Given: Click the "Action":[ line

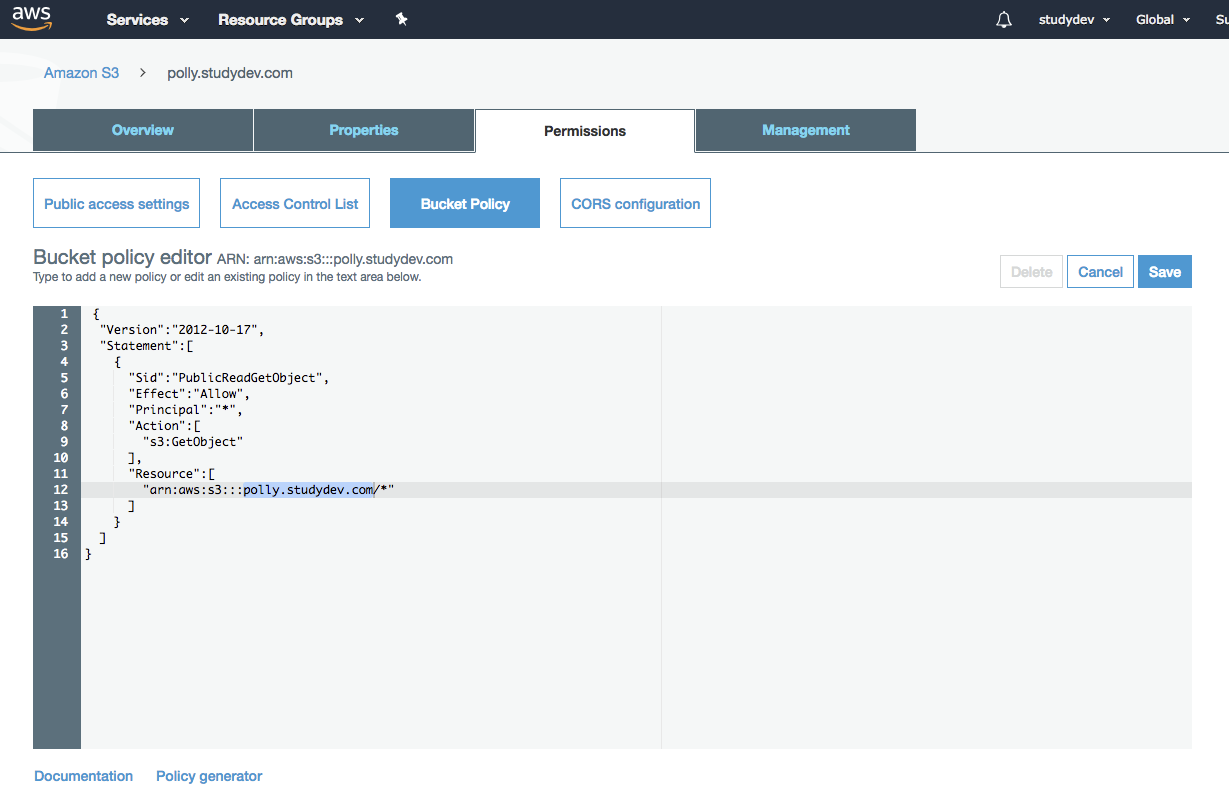Looking at the screenshot, I should 164,426.
